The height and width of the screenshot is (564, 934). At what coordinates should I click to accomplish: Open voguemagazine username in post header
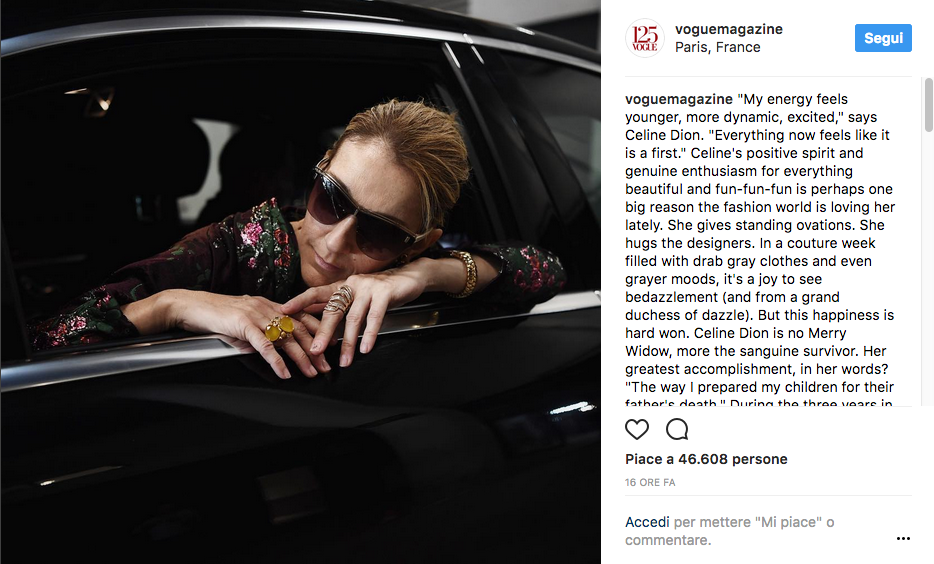[728, 29]
